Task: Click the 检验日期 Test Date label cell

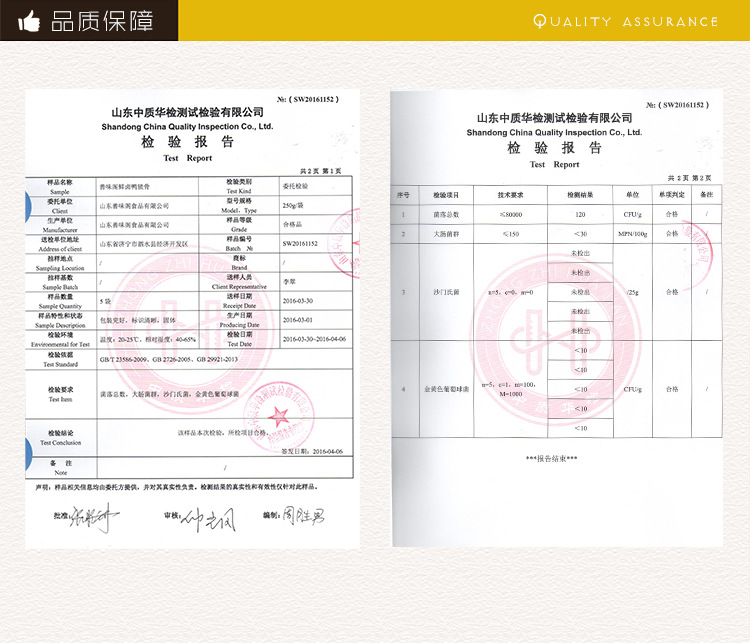Action: tap(239, 339)
